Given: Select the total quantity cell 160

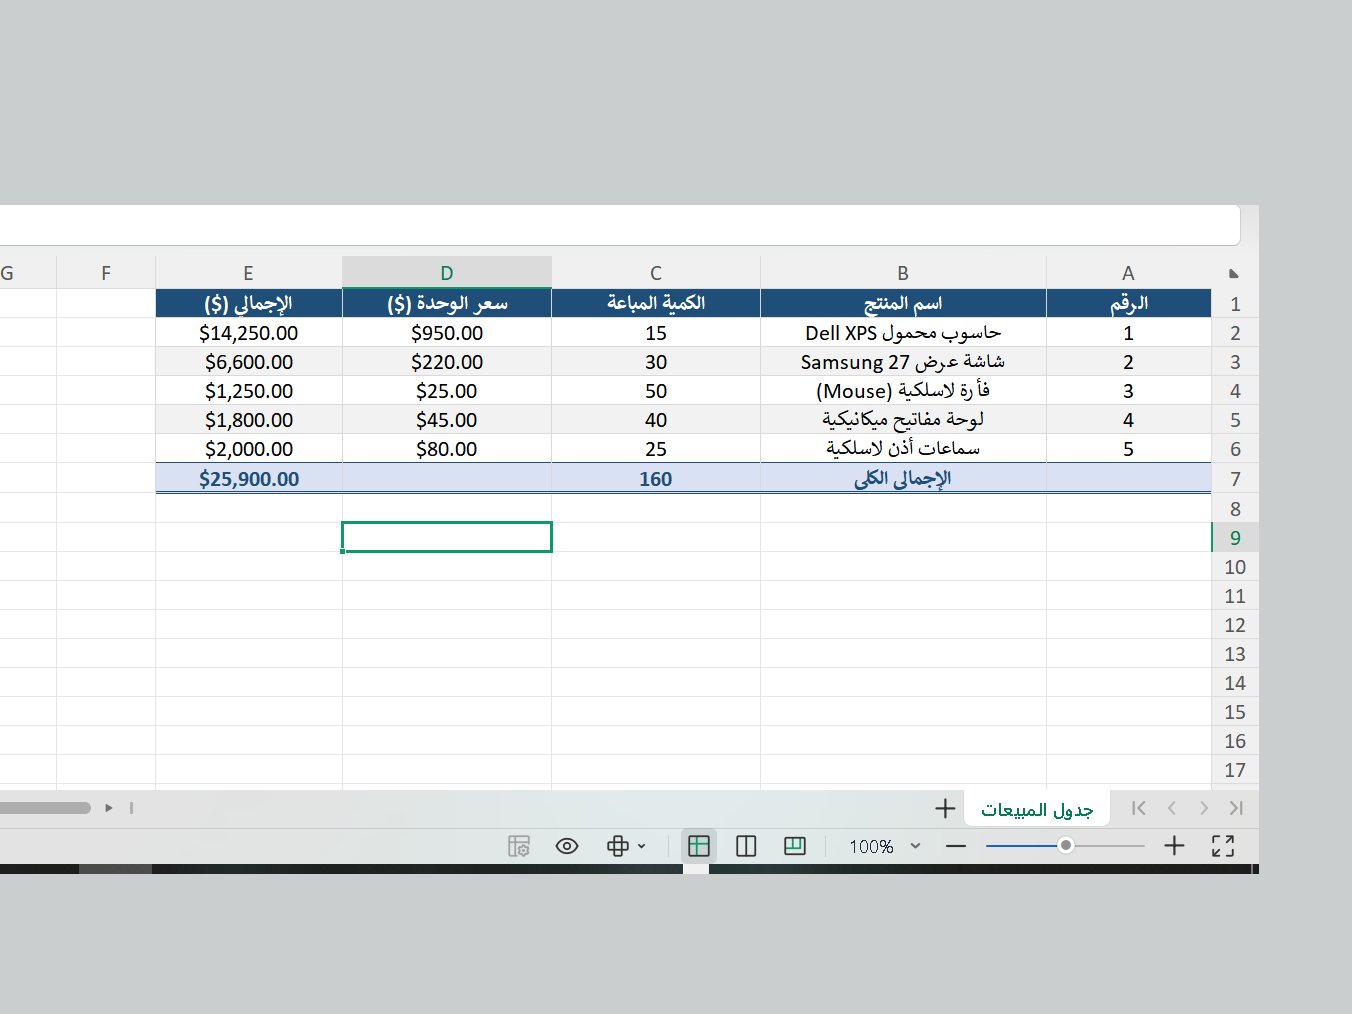Looking at the screenshot, I should pos(656,479).
